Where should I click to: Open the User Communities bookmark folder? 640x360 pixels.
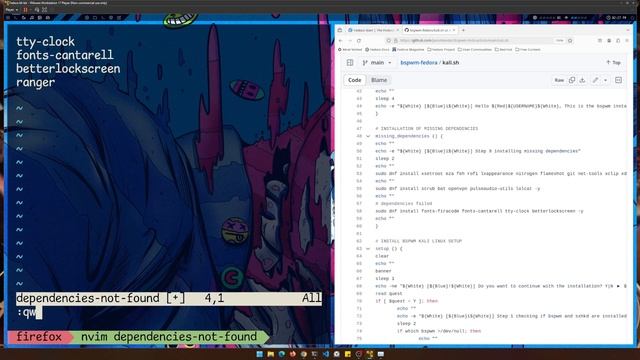click(475, 49)
